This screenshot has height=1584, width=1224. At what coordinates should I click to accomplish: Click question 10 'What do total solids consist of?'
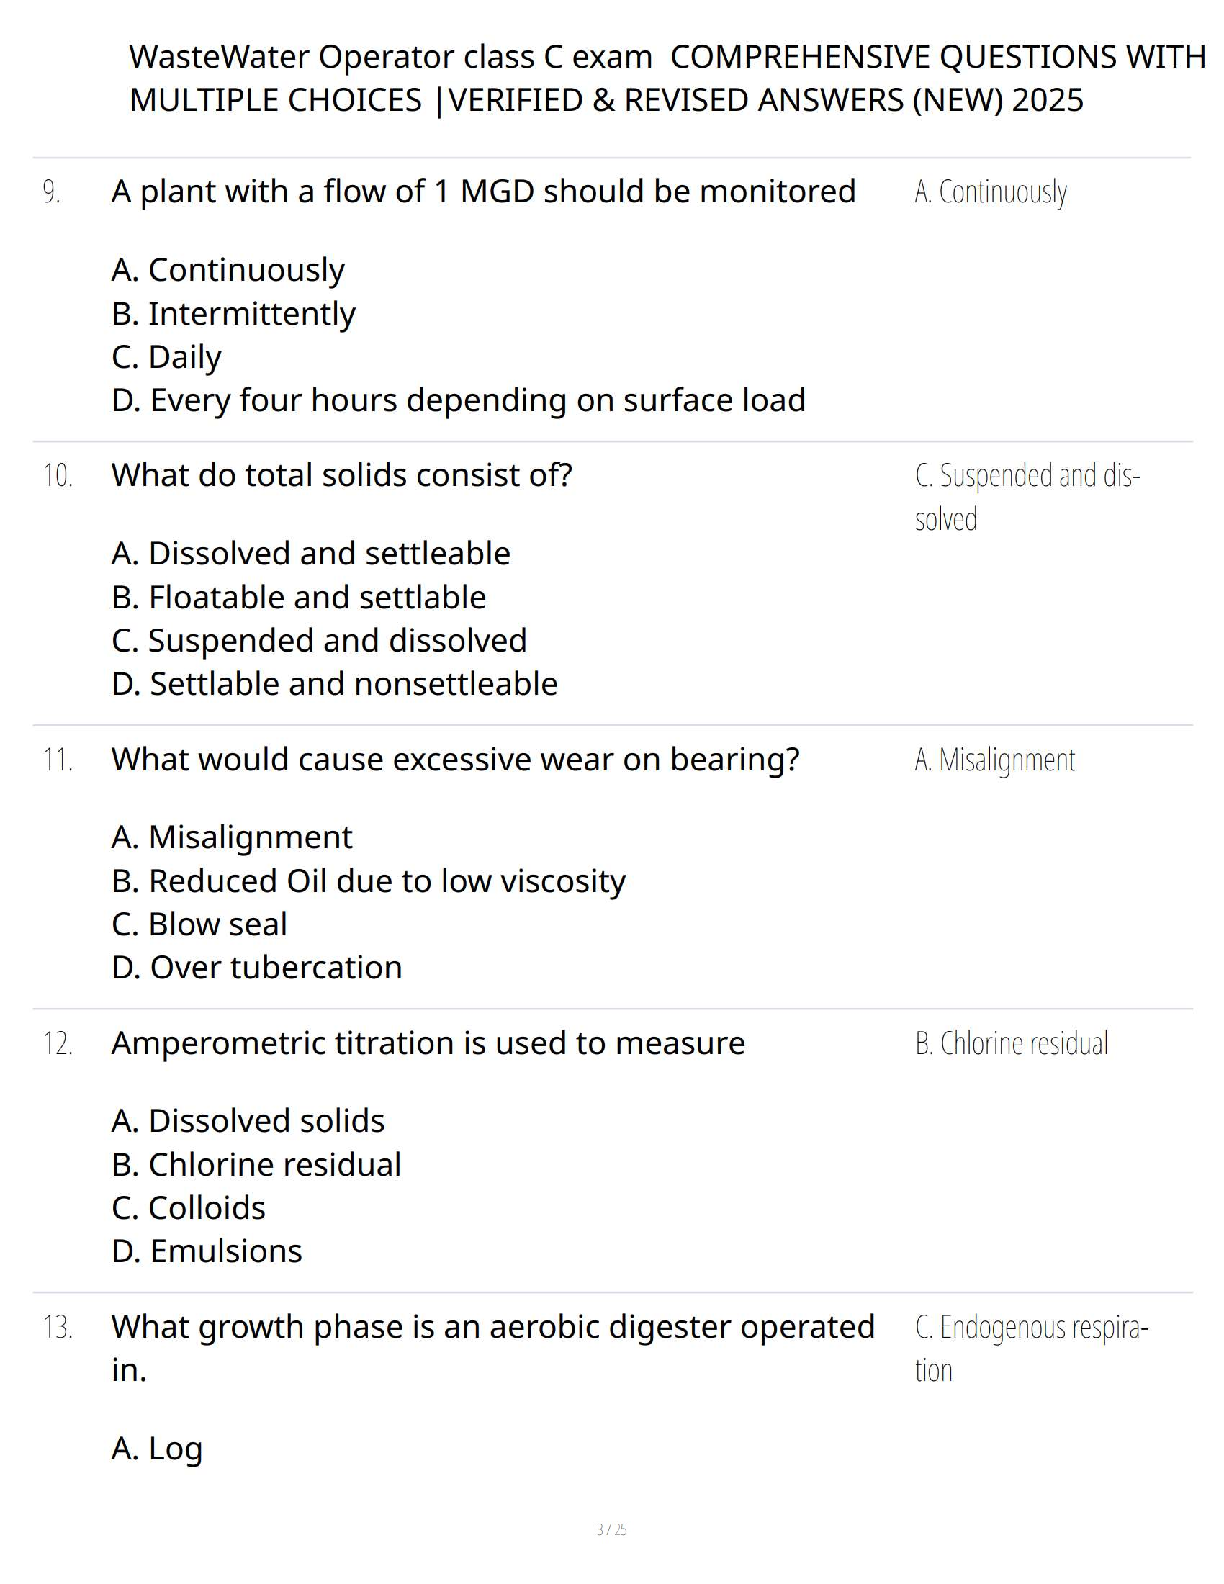point(341,475)
